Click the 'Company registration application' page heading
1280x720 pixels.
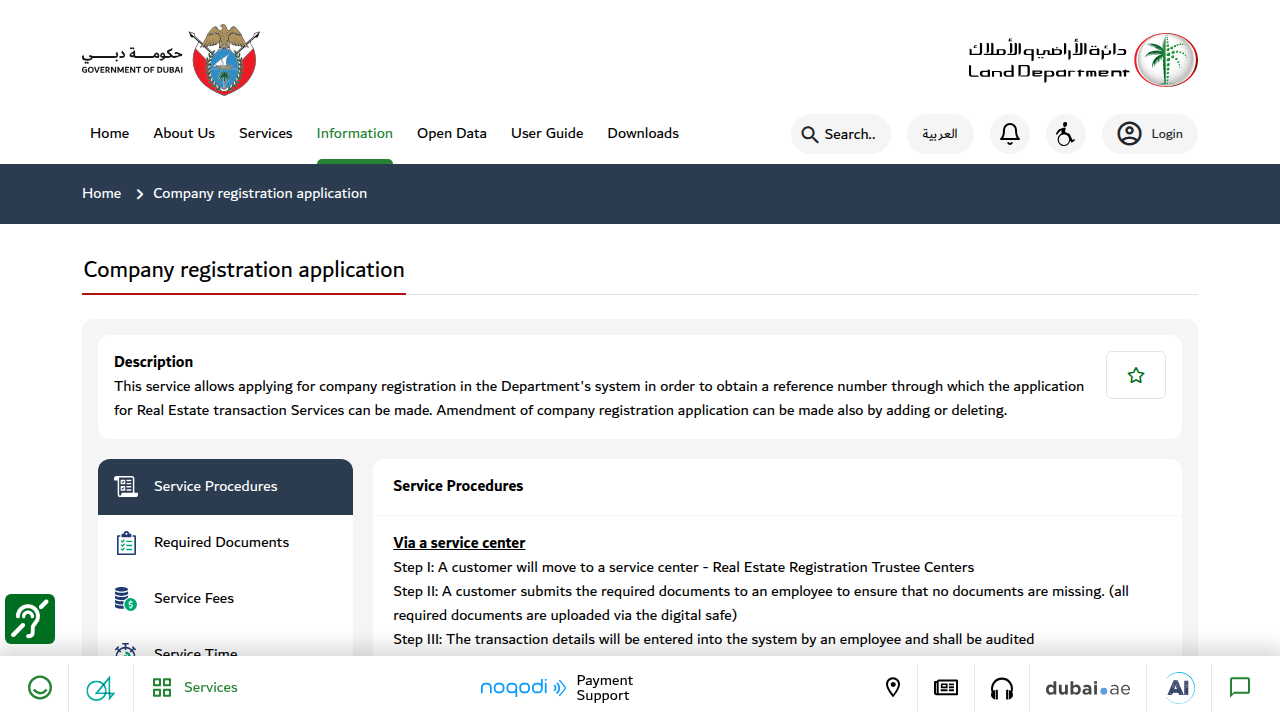244,270
